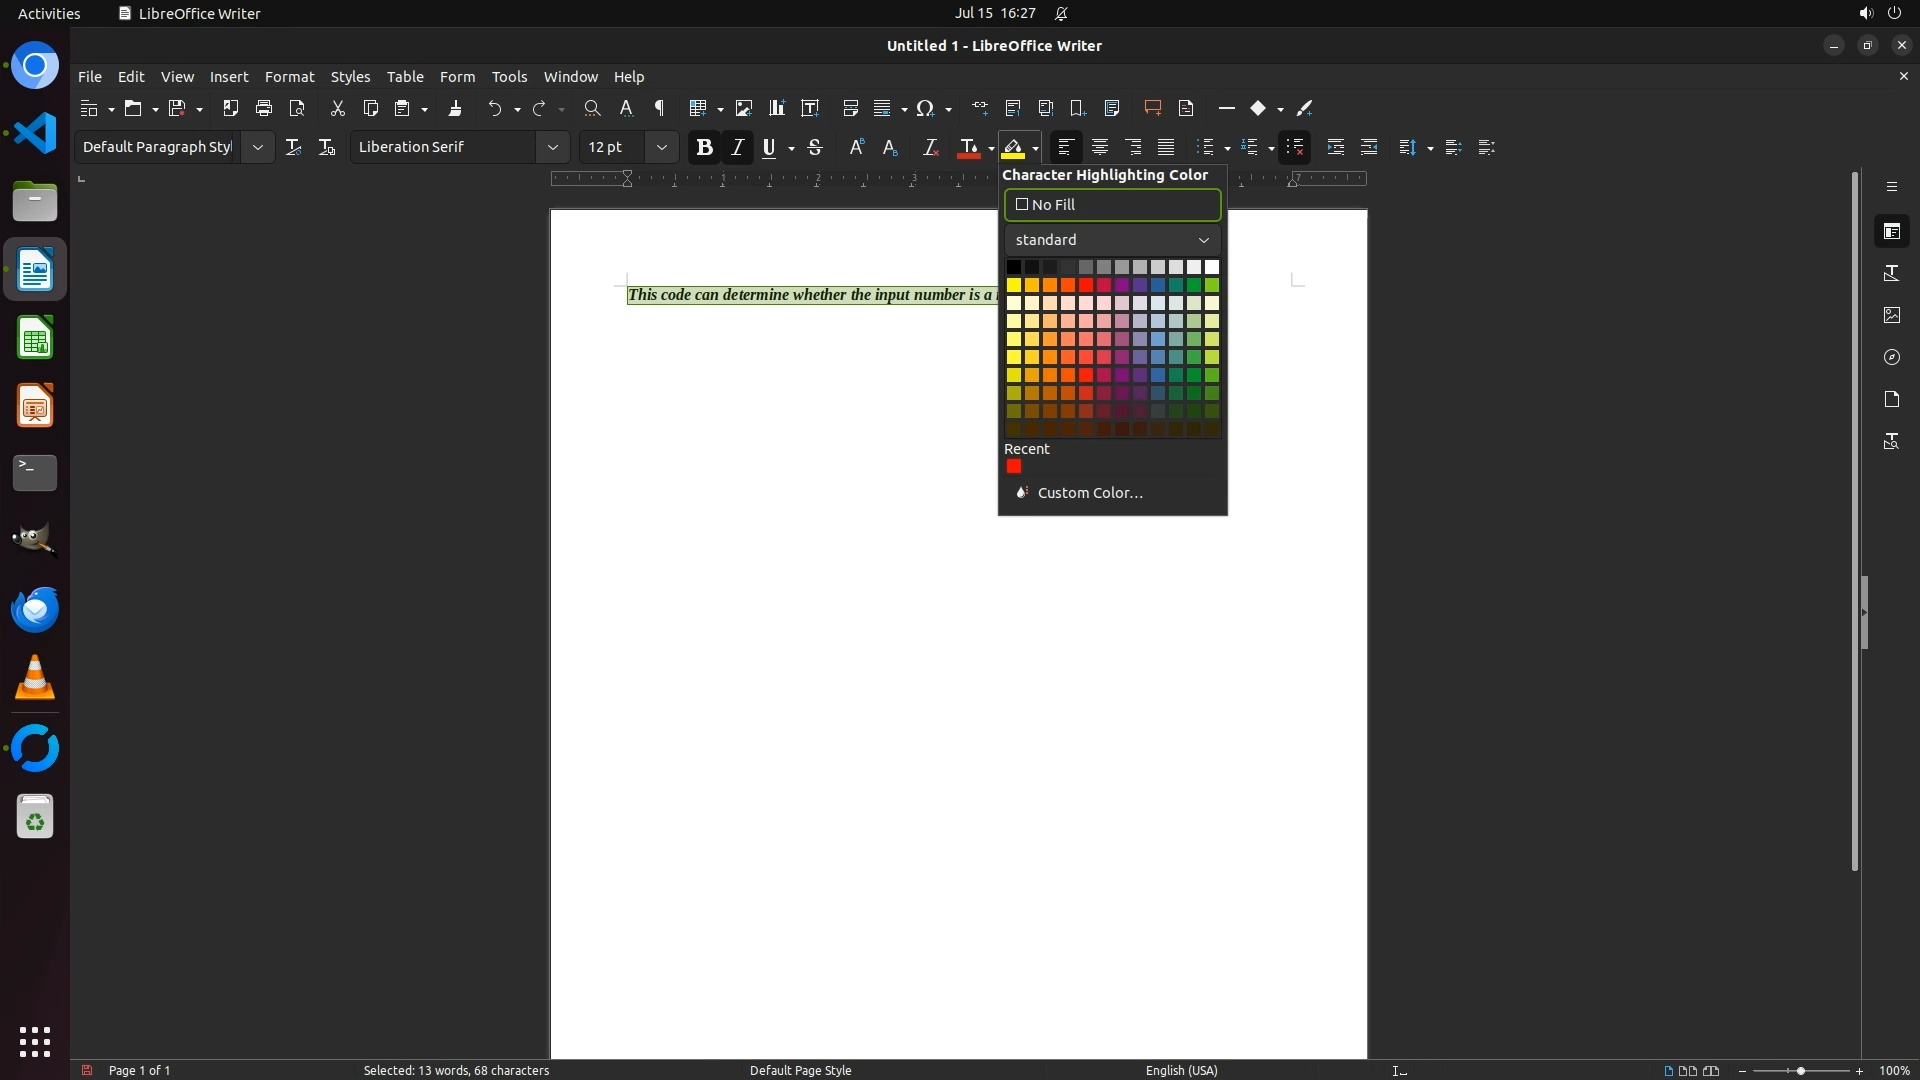Image resolution: width=1920 pixels, height=1080 pixels.
Task: Open the sidebar Gallery image icon
Action: pos(1891,315)
